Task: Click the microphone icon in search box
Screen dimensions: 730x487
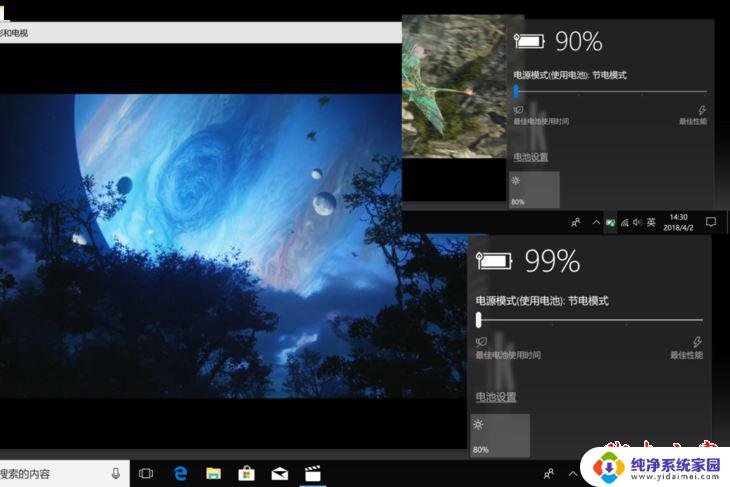Action: [x=116, y=474]
